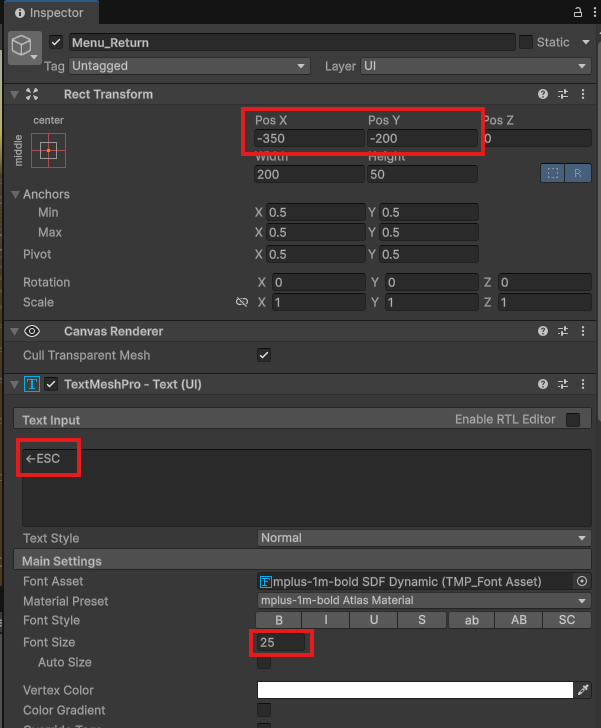Select the Inspector tab
The height and width of the screenshot is (728, 601).
click(x=49, y=13)
